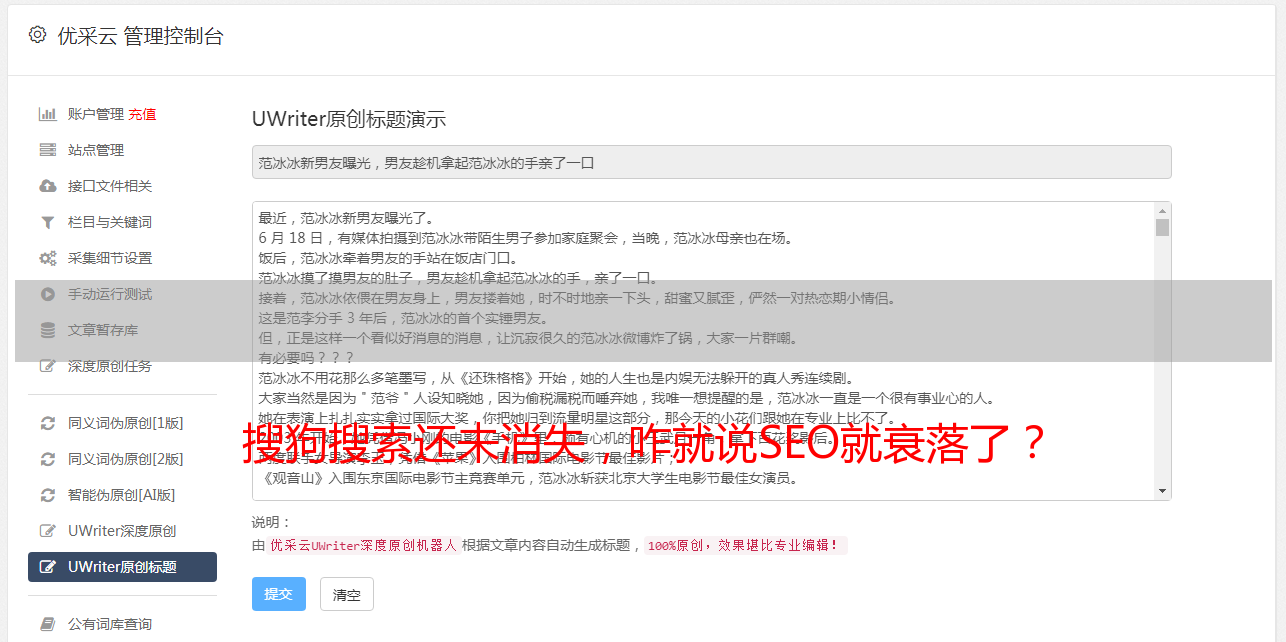Screen dimensions: 1286x642
Task: Click the 清空 button
Action: pyautogui.click(x=347, y=595)
